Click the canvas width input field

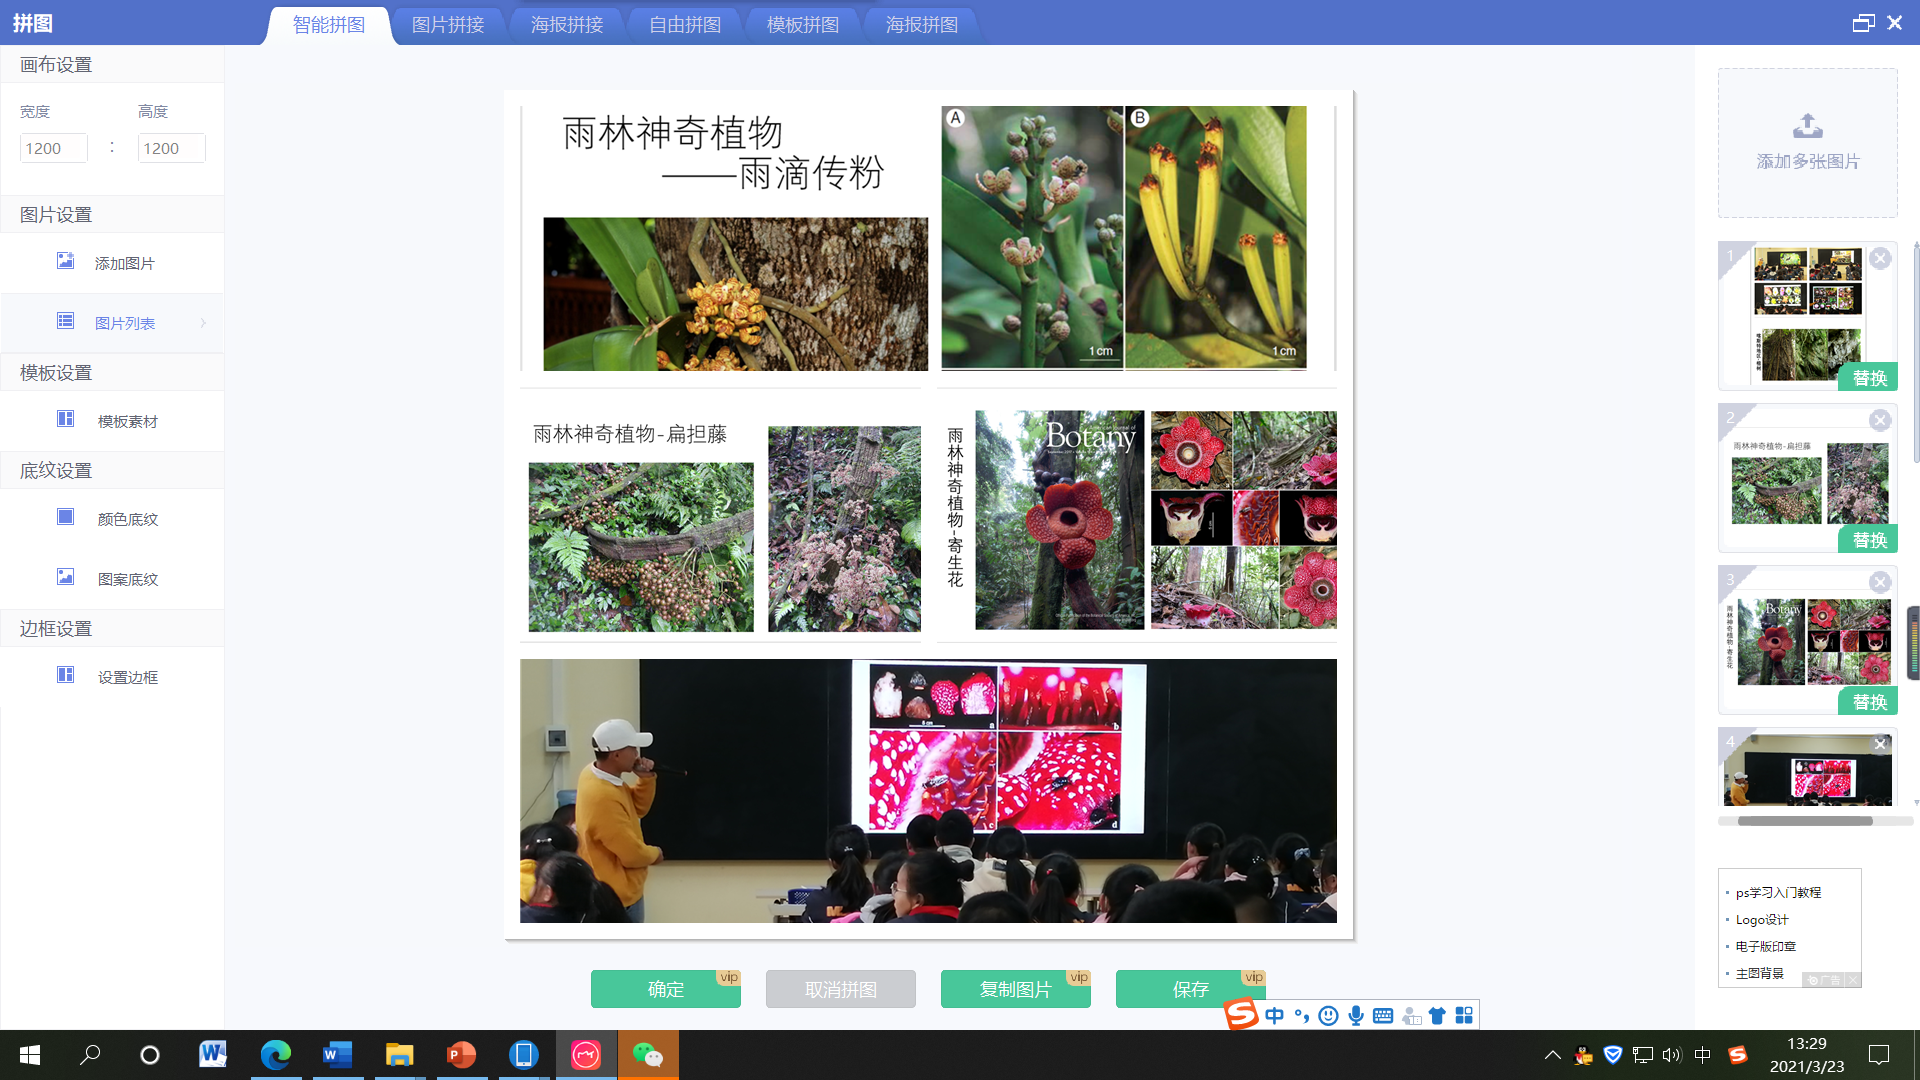pos(54,148)
